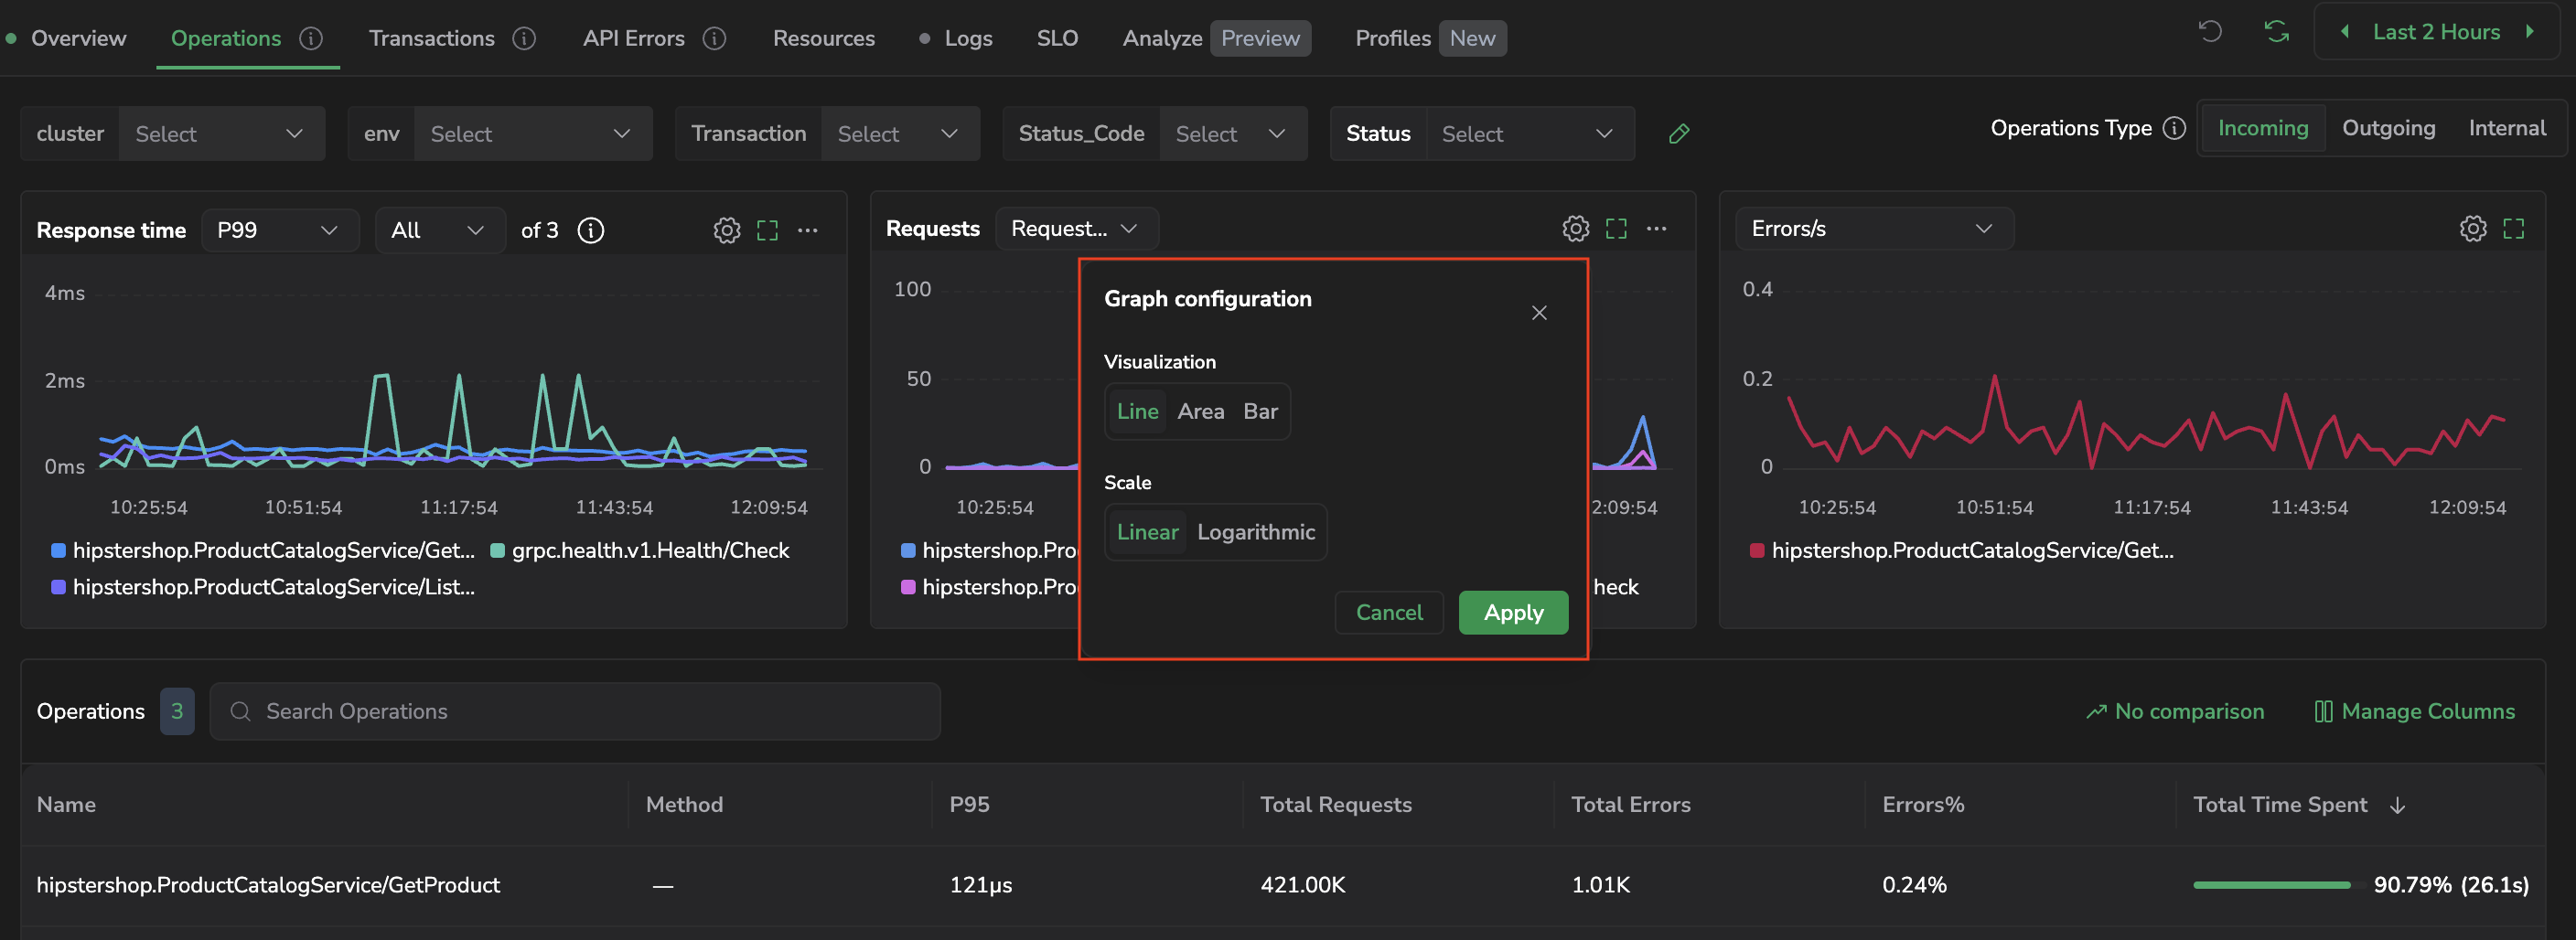Viewport: 2576px width, 940px height.
Task: Click the auto-refresh icon
Action: (x=2277, y=32)
